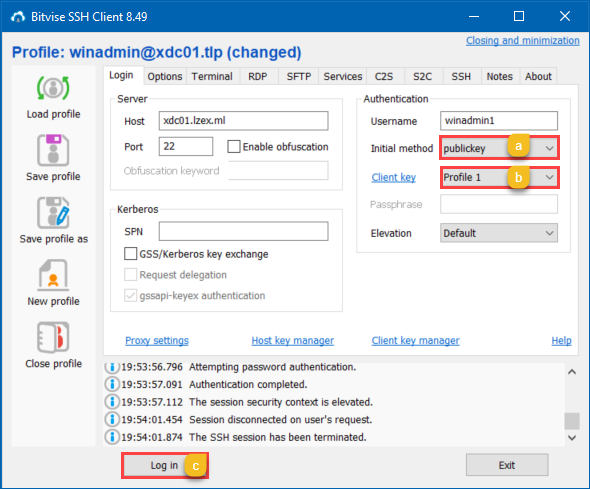
Task: Click the profile title winadmin@xdc01.tlp
Action: point(146,53)
